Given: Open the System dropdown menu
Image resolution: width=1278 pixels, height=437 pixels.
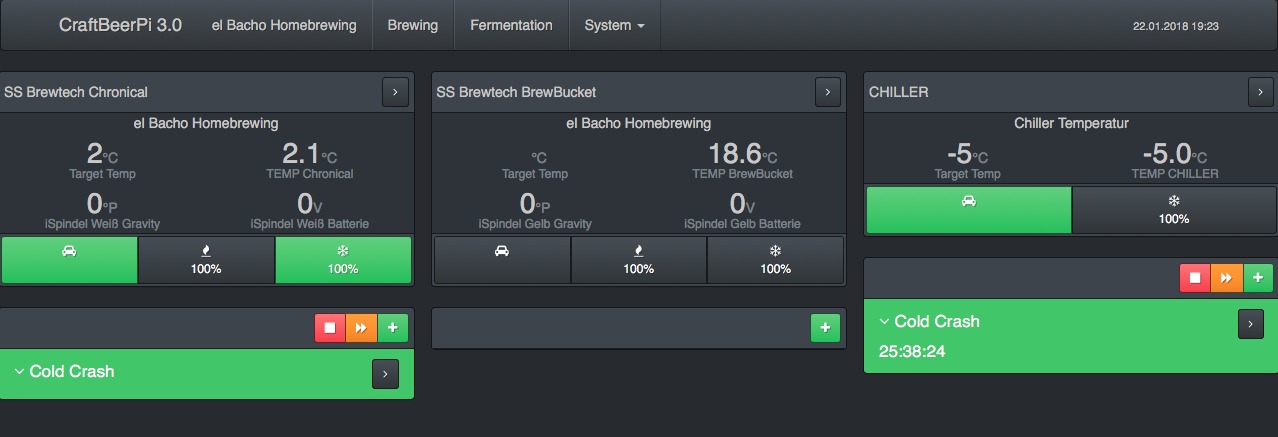Looking at the screenshot, I should click(x=614, y=25).
